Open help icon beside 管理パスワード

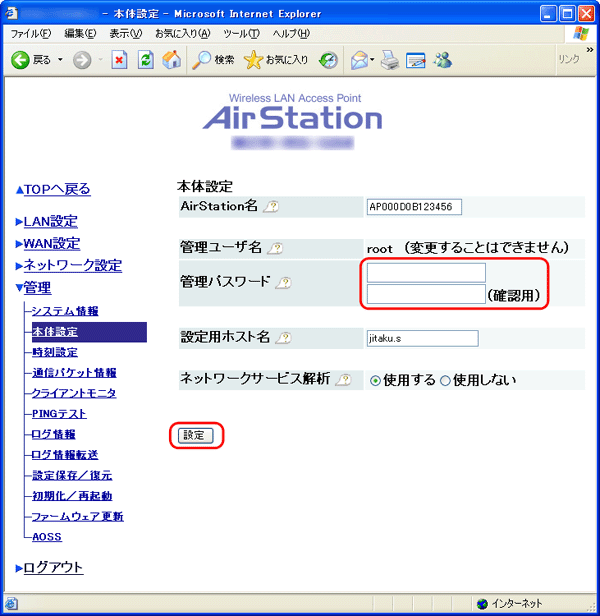pyautogui.click(x=284, y=282)
